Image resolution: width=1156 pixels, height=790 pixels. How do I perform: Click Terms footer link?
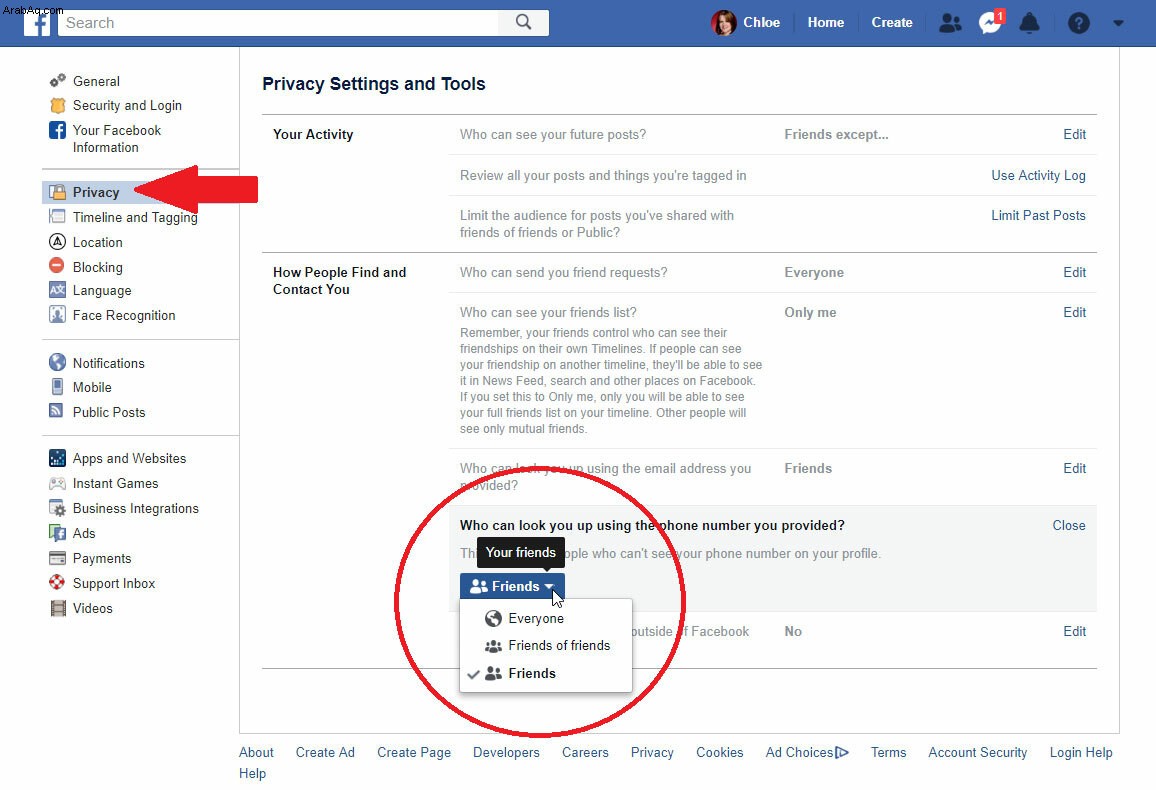888,752
